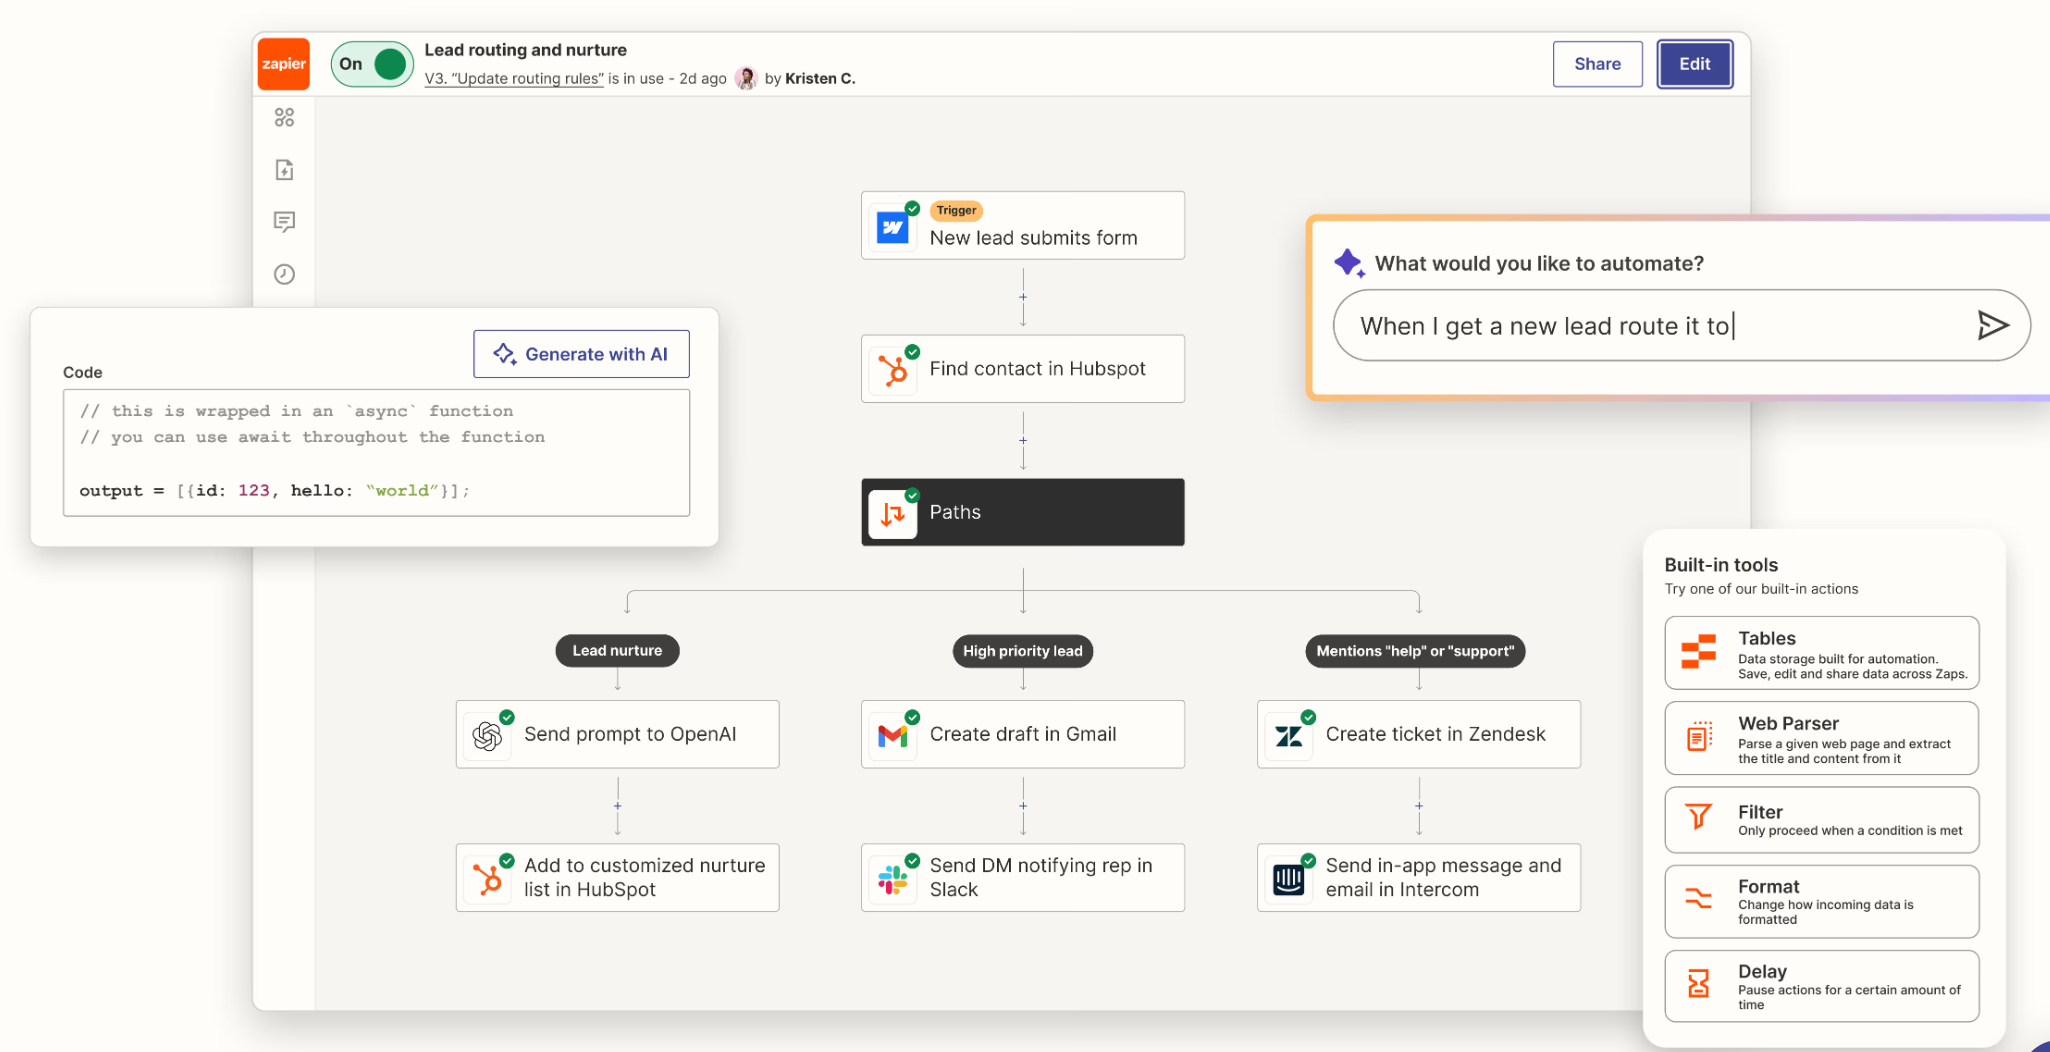Open the Zap details file icon
The height and width of the screenshot is (1052, 2050).
tap(284, 170)
